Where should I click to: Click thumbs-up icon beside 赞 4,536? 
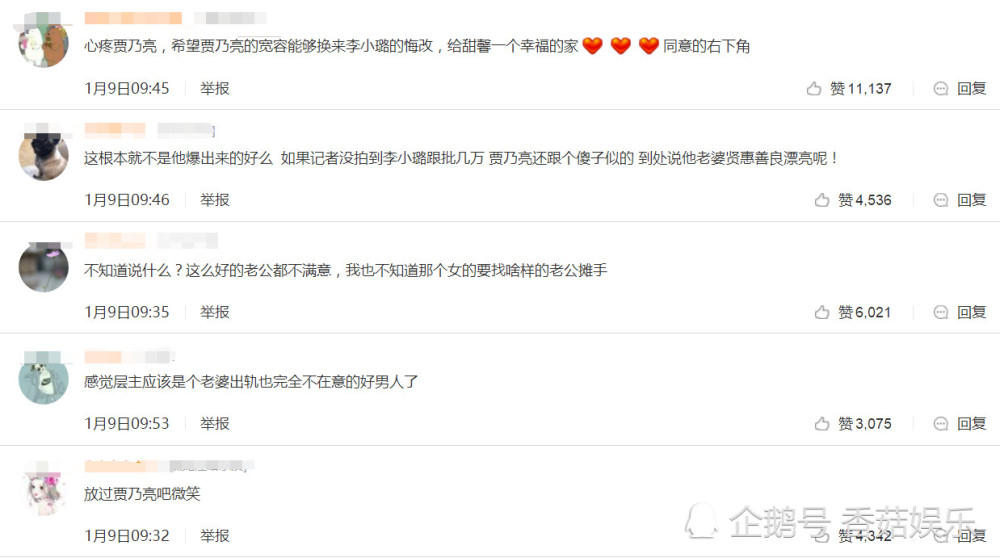tap(822, 200)
